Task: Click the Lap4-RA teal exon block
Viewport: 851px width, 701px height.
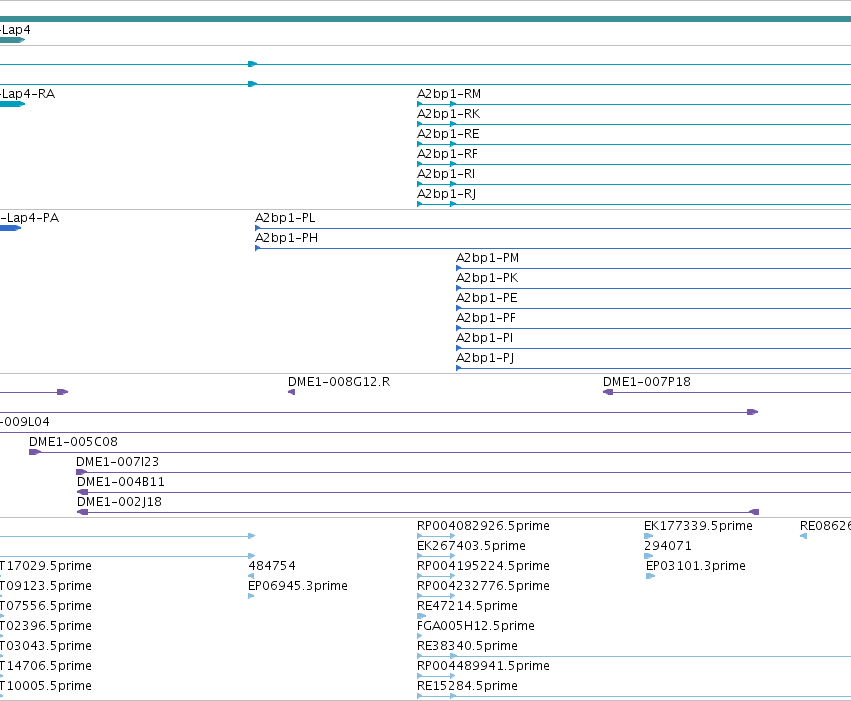Action: coord(12,104)
